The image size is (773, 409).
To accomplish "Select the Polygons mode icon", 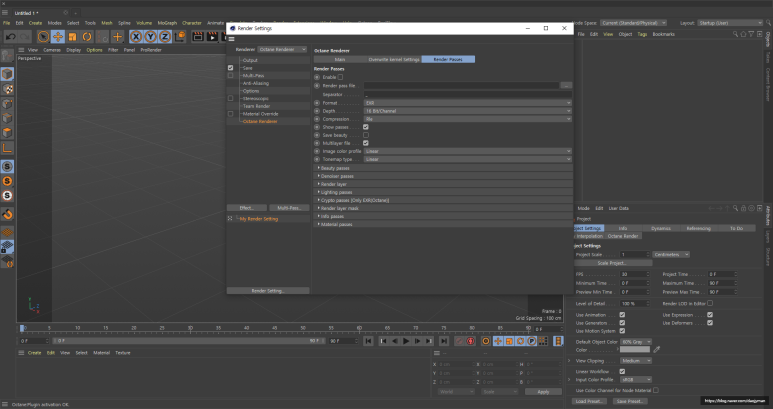I will point(7,133).
